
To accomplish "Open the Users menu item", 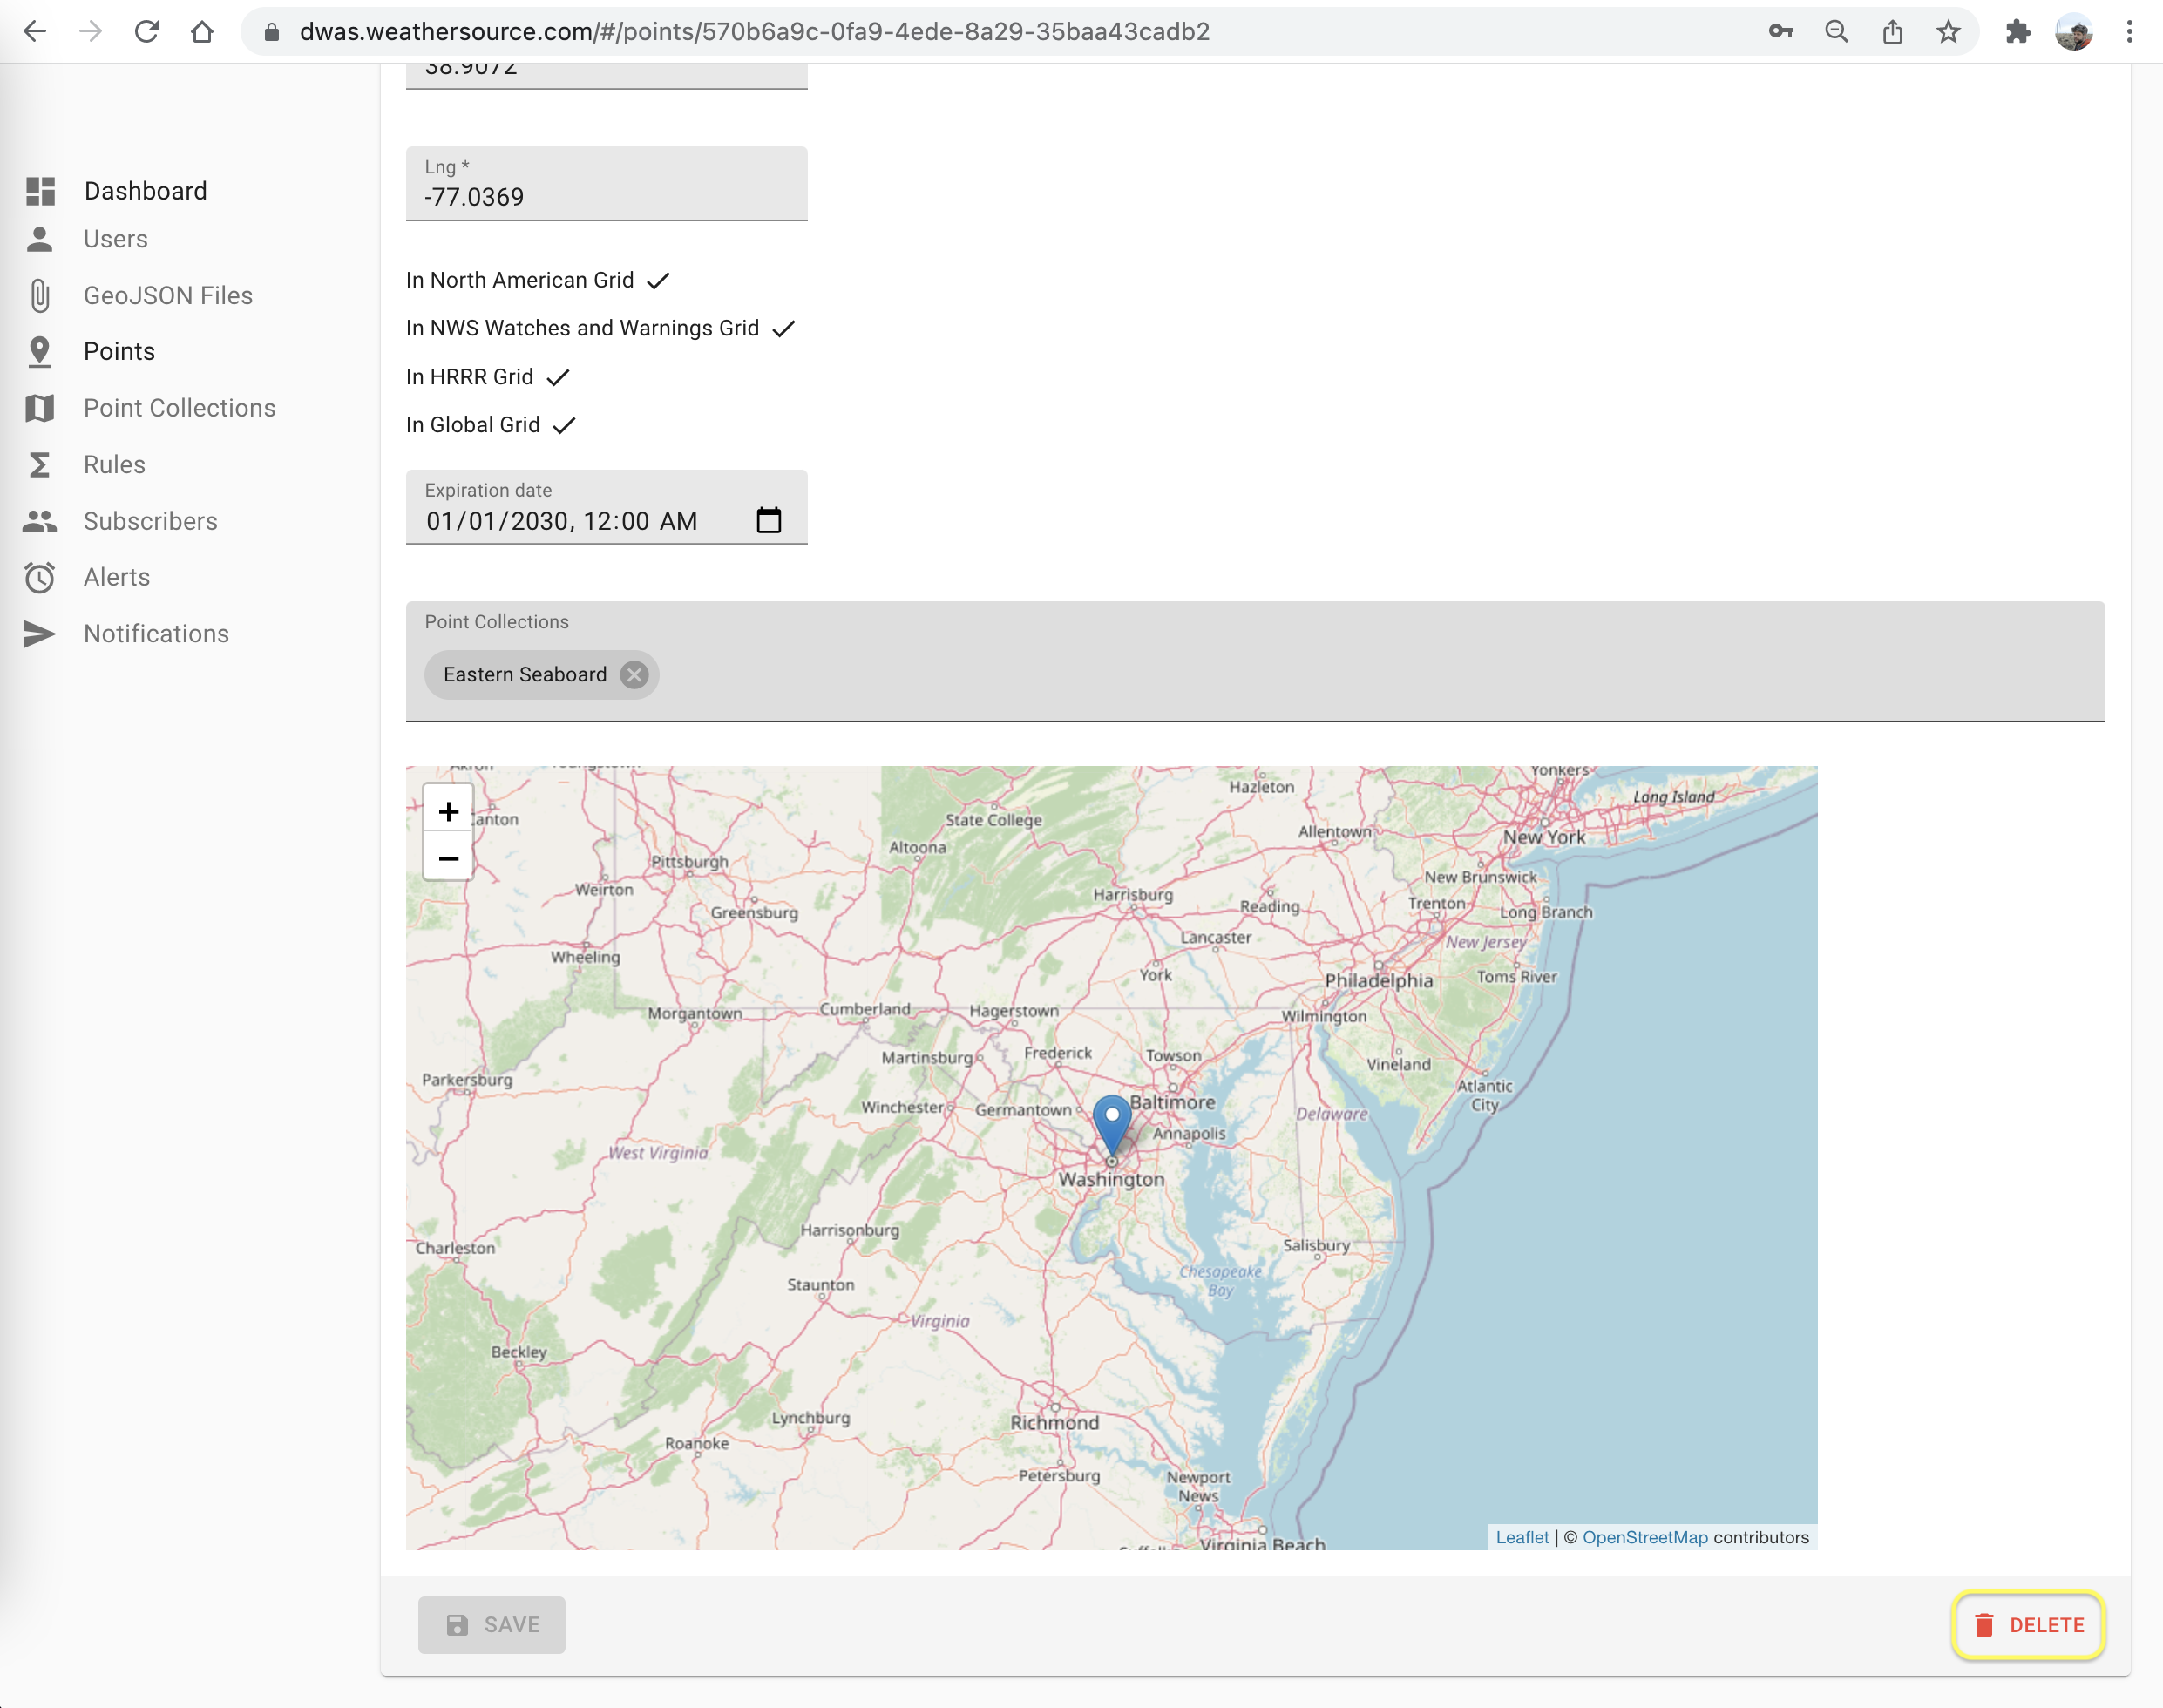I will coord(116,239).
